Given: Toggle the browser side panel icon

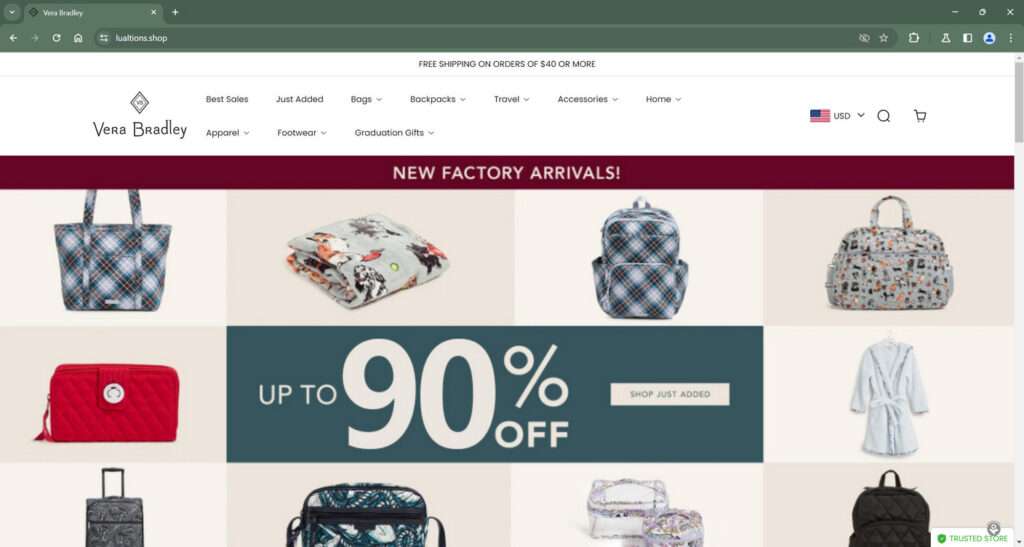Looking at the screenshot, I should click(x=967, y=38).
